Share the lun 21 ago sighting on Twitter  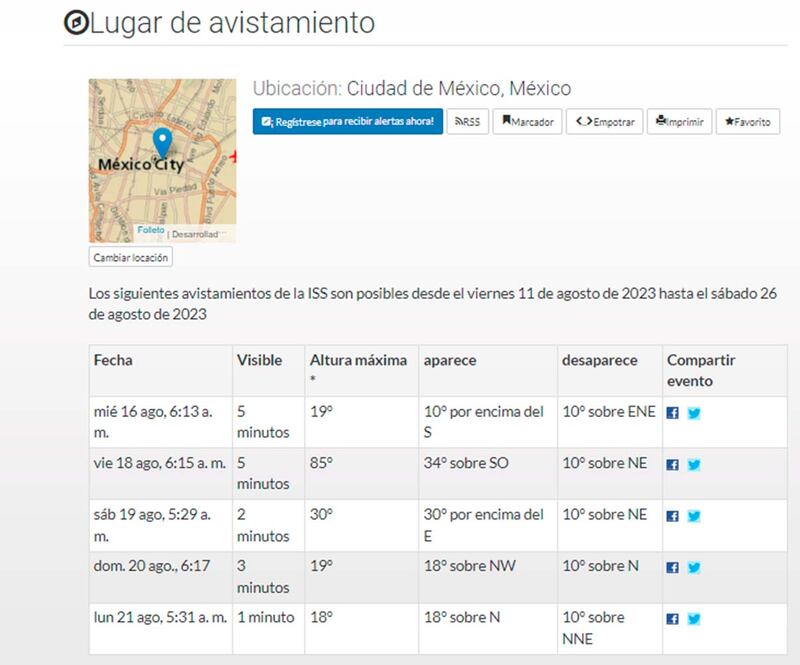pyautogui.click(x=693, y=619)
